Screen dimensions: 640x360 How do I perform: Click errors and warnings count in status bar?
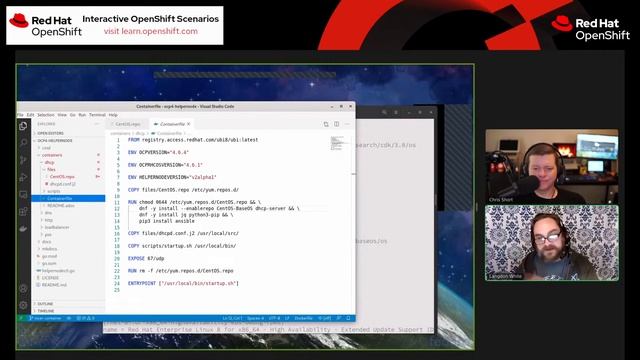pyautogui.click(x=85, y=318)
